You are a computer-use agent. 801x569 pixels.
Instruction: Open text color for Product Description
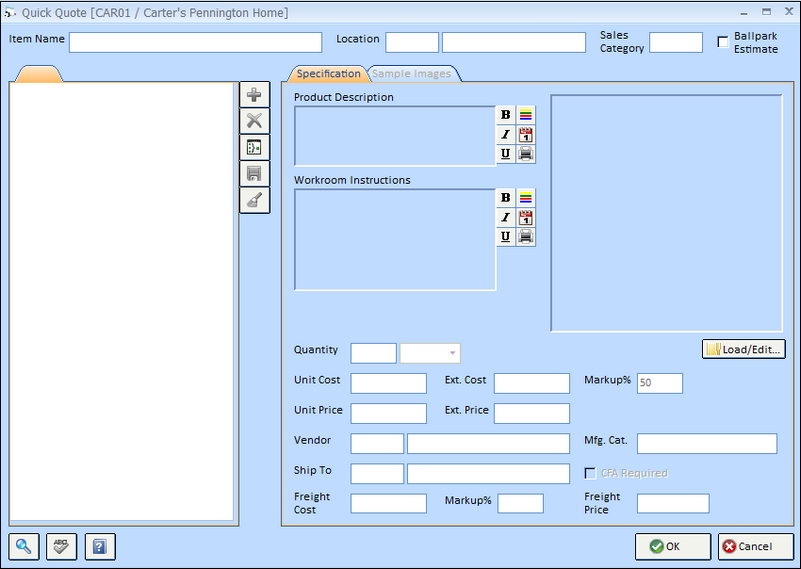526,115
